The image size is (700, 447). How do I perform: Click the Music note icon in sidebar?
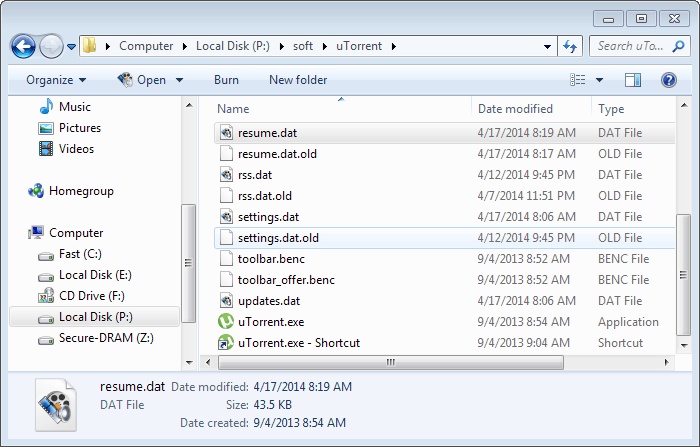click(x=46, y=106)
